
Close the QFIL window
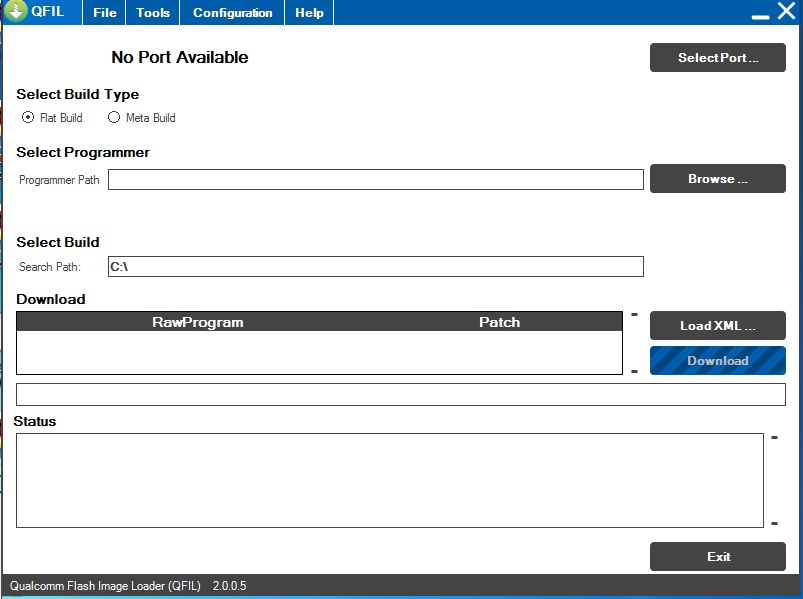pyautogui.click(x=786, y=11)
